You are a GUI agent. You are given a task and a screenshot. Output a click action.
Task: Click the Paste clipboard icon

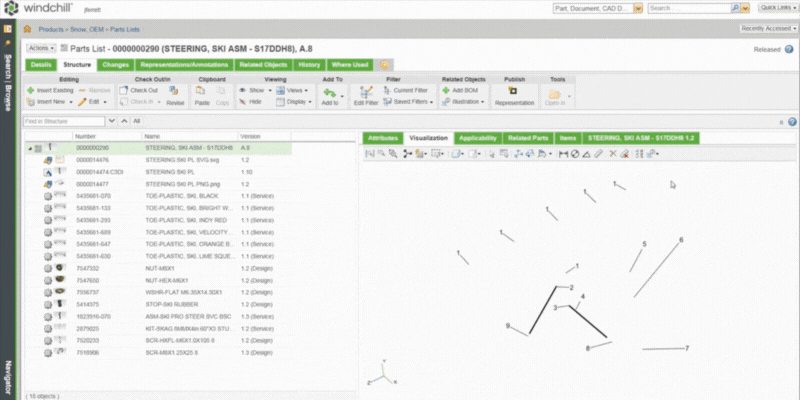200,96
